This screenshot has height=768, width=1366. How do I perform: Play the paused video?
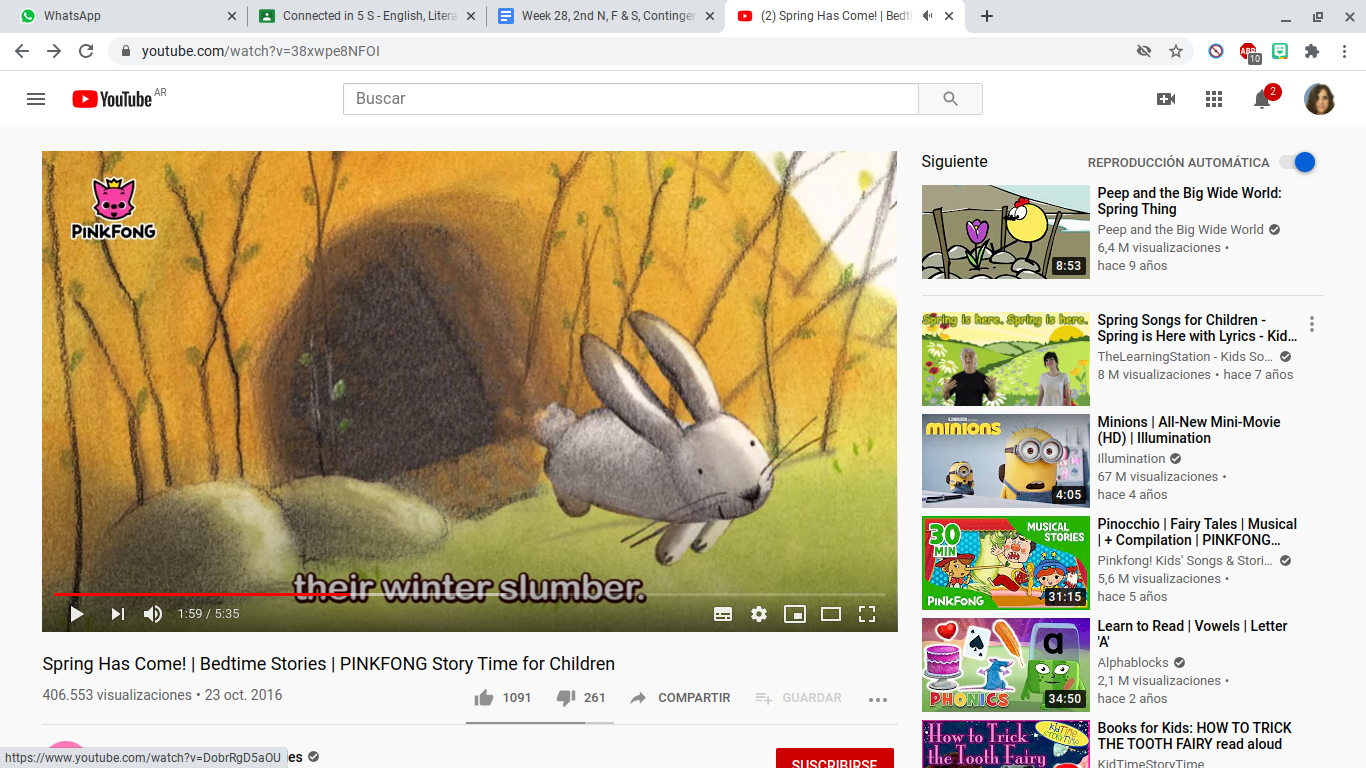pos(76,614)
